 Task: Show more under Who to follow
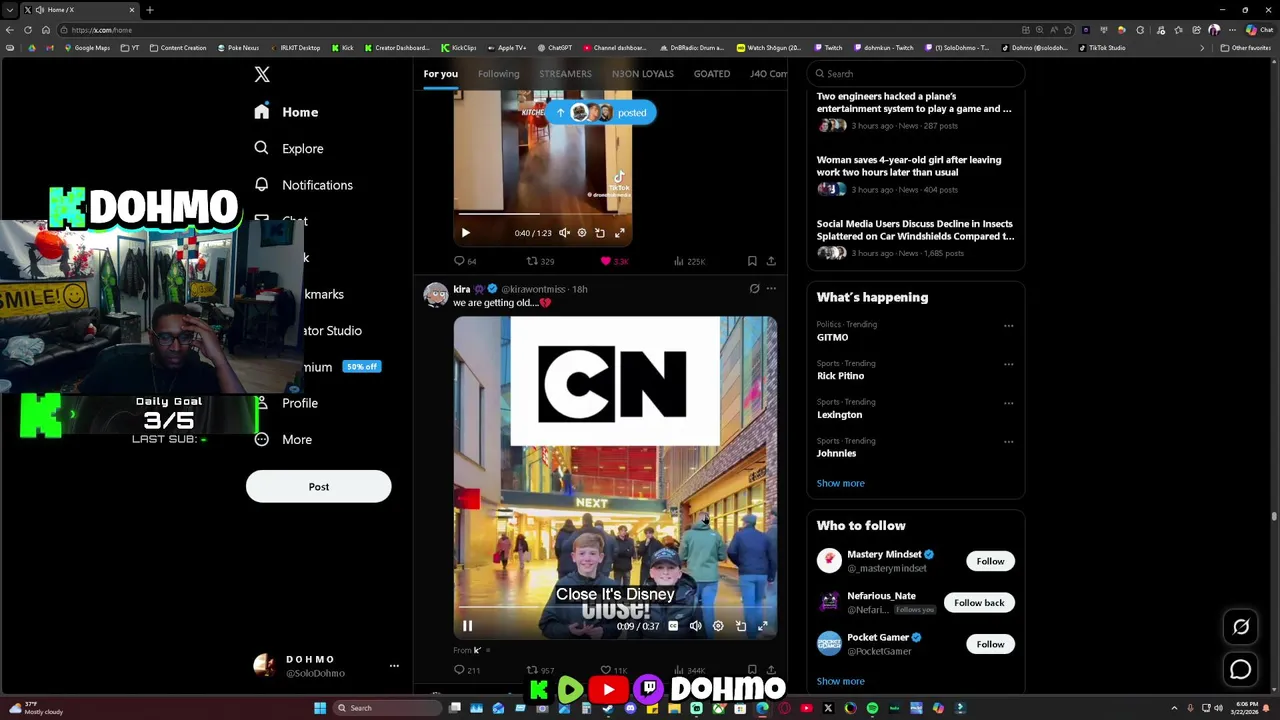[x=840, y=681]
